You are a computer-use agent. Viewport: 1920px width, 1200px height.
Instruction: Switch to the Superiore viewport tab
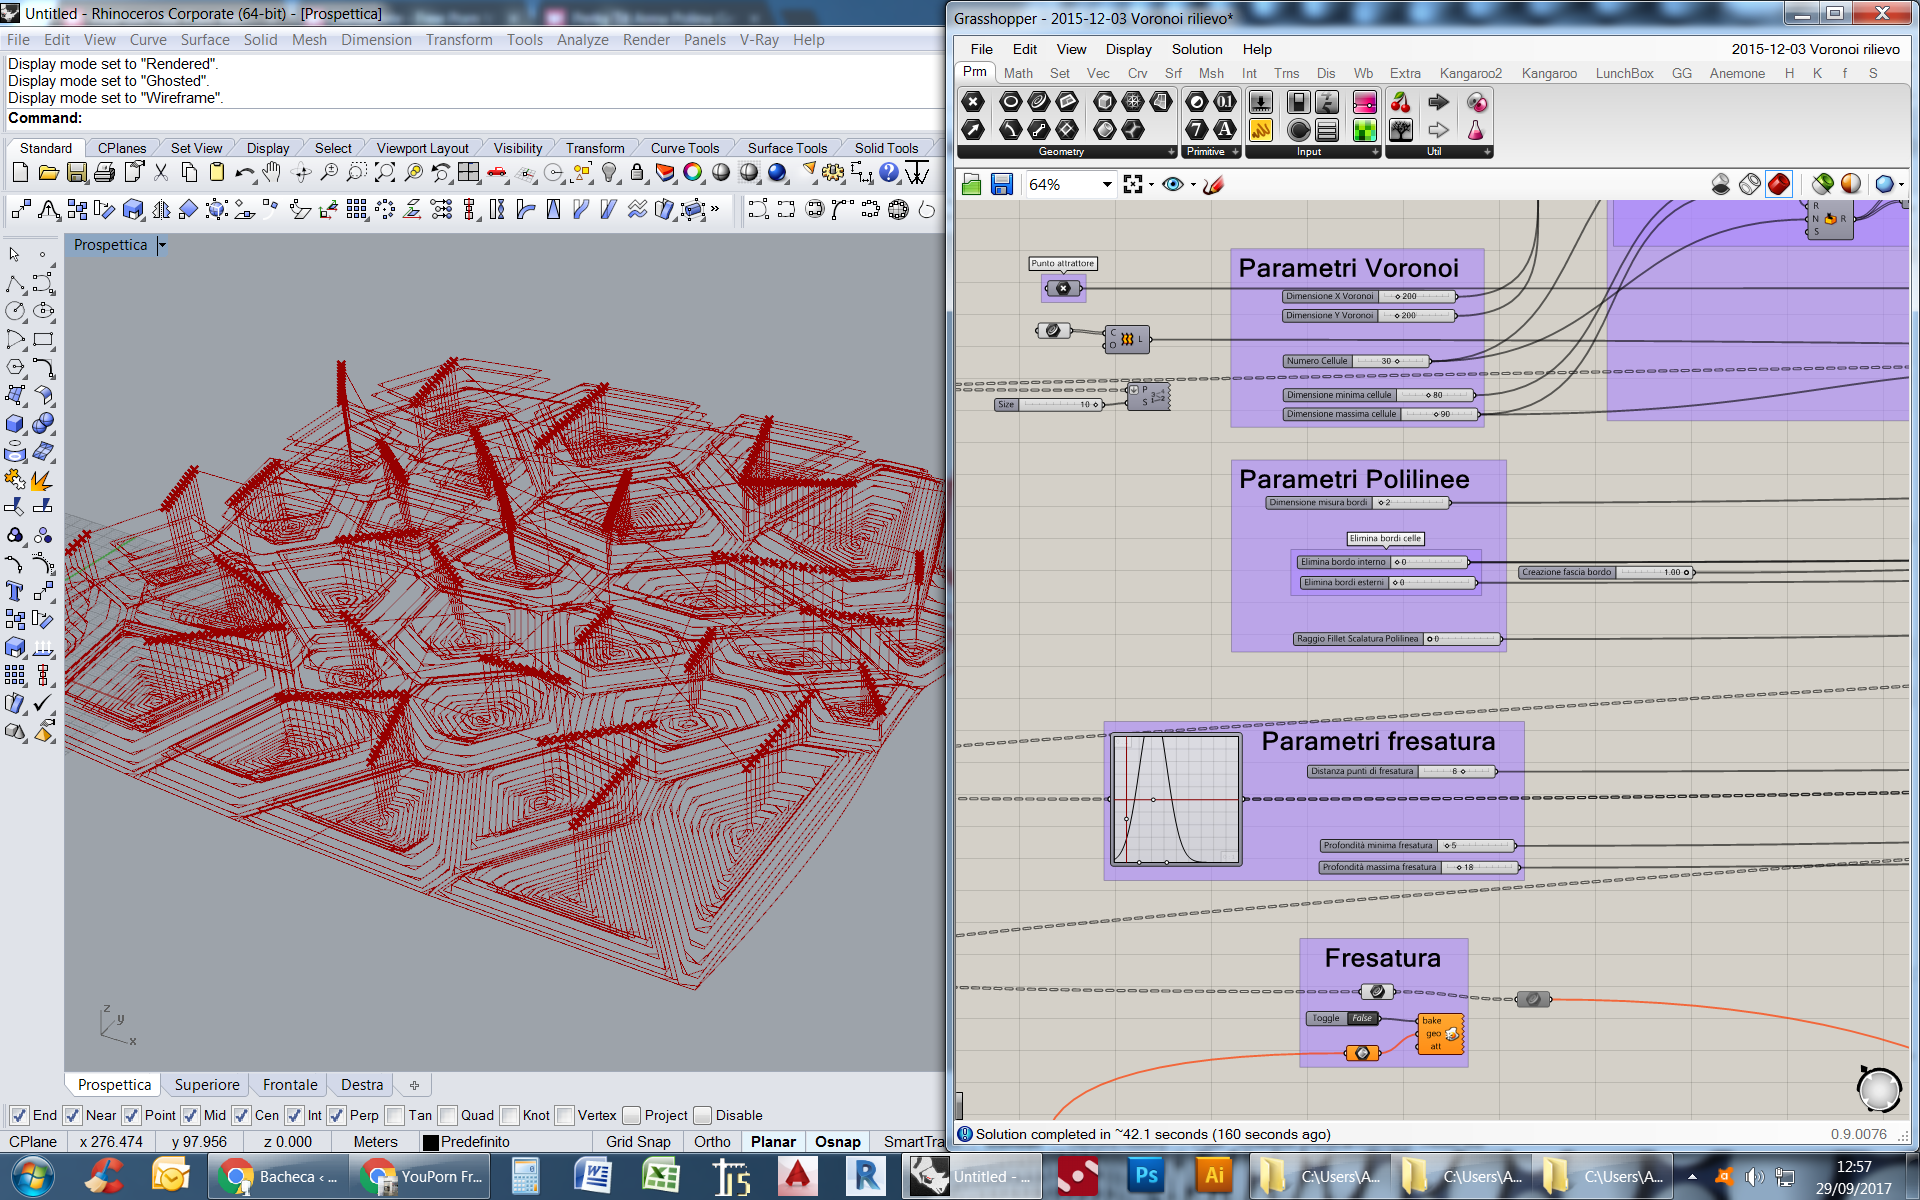pyautogui.click(x=207, y=1085)
